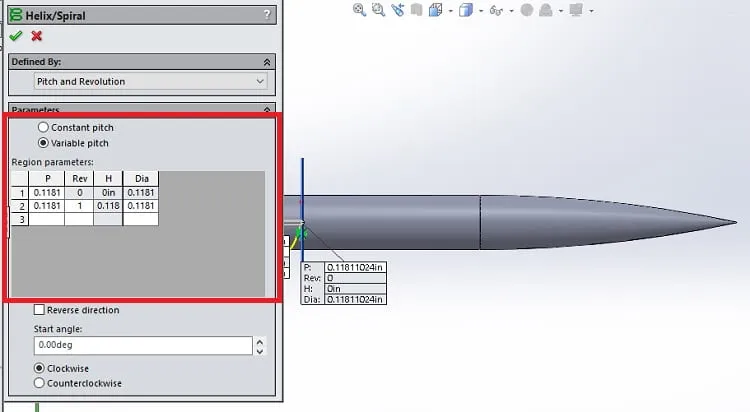Screen dimensions: 750x412
Task: Choose the Counterclockwise radio option
Action: tap(39, 383)
